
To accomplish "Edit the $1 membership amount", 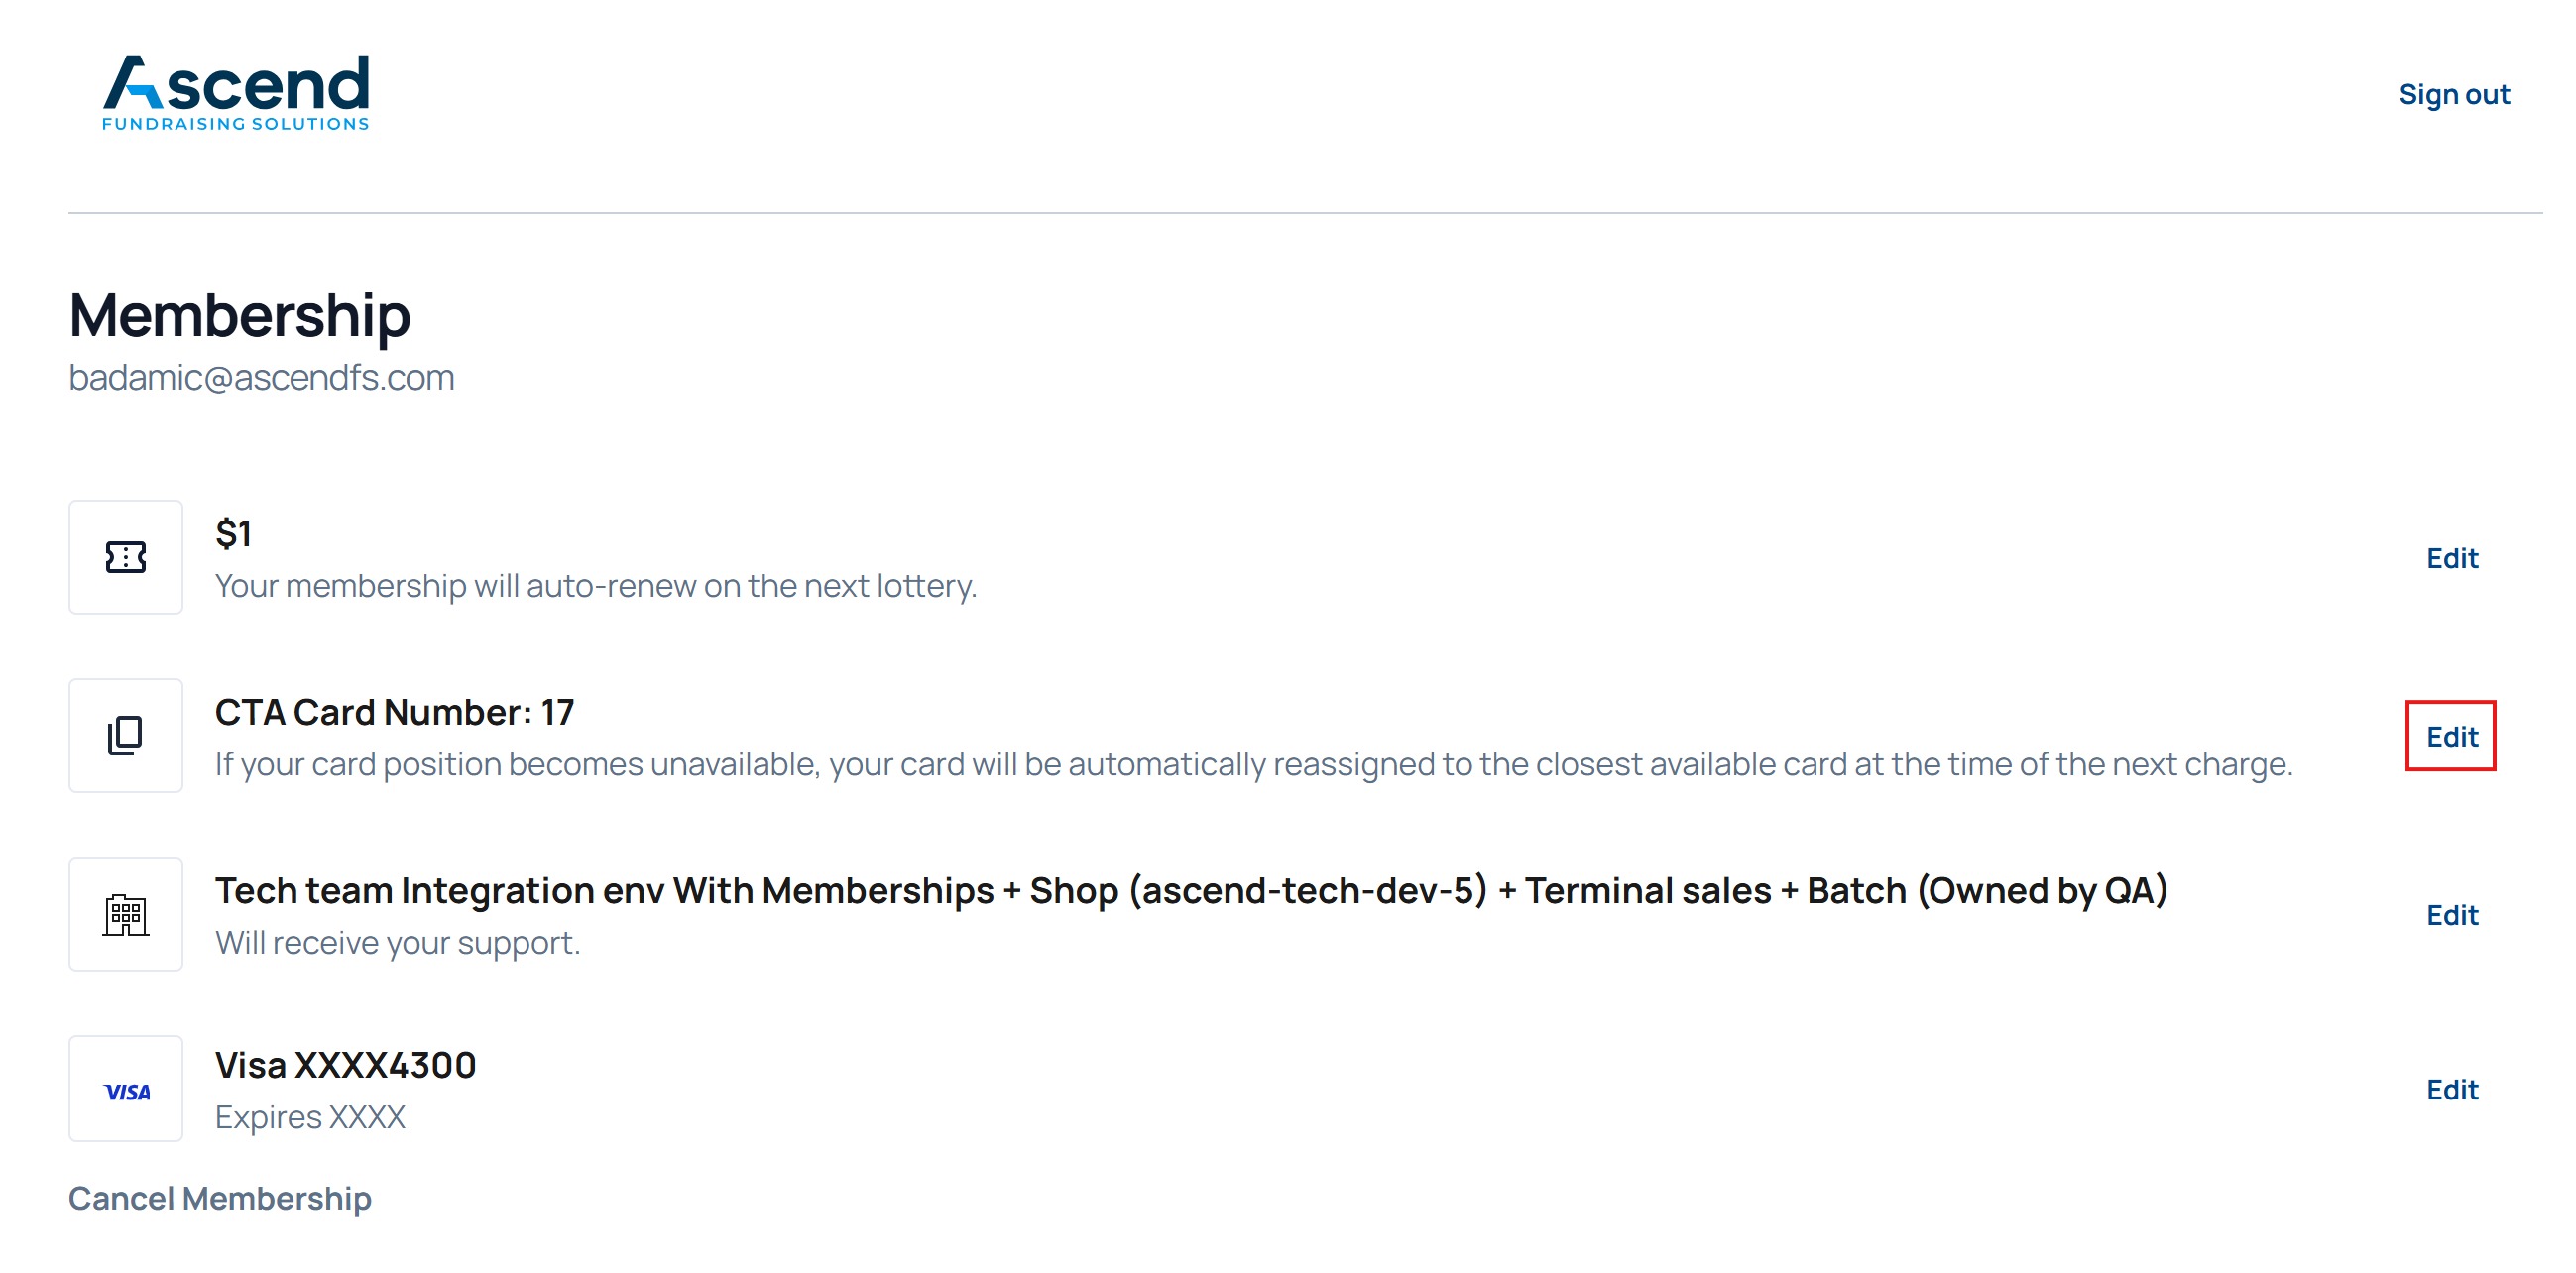I will point(2451,558).
